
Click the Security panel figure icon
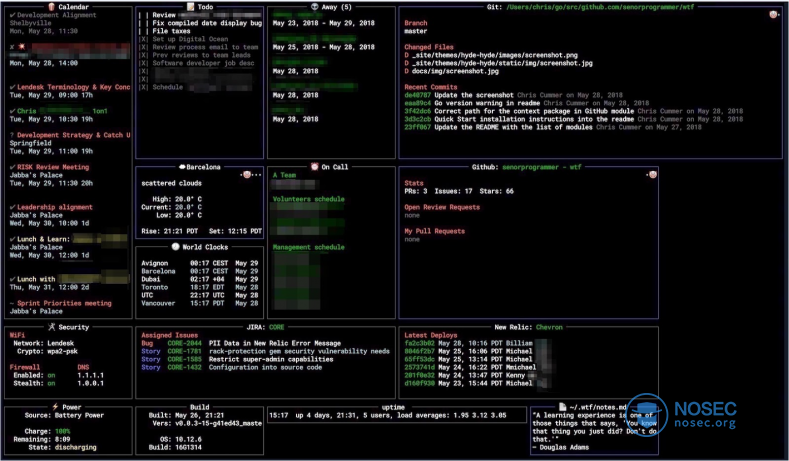click(x=51, y=327)
